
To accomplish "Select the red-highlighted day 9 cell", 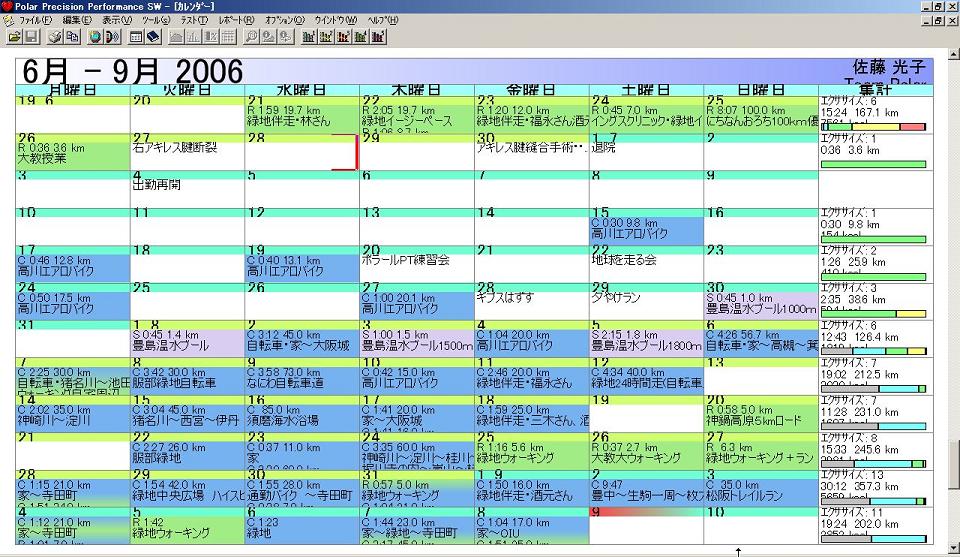I will click(646, 525).
